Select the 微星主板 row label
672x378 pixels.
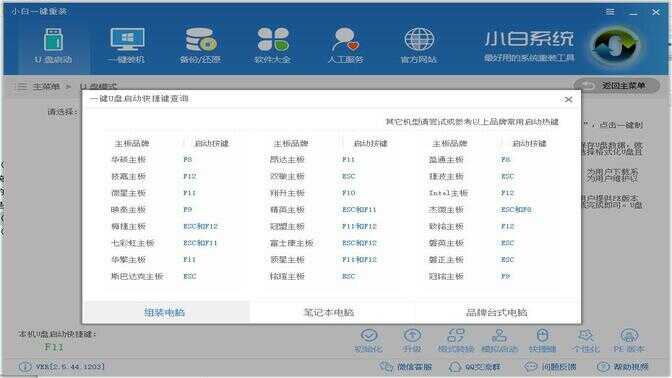point(129,193)
